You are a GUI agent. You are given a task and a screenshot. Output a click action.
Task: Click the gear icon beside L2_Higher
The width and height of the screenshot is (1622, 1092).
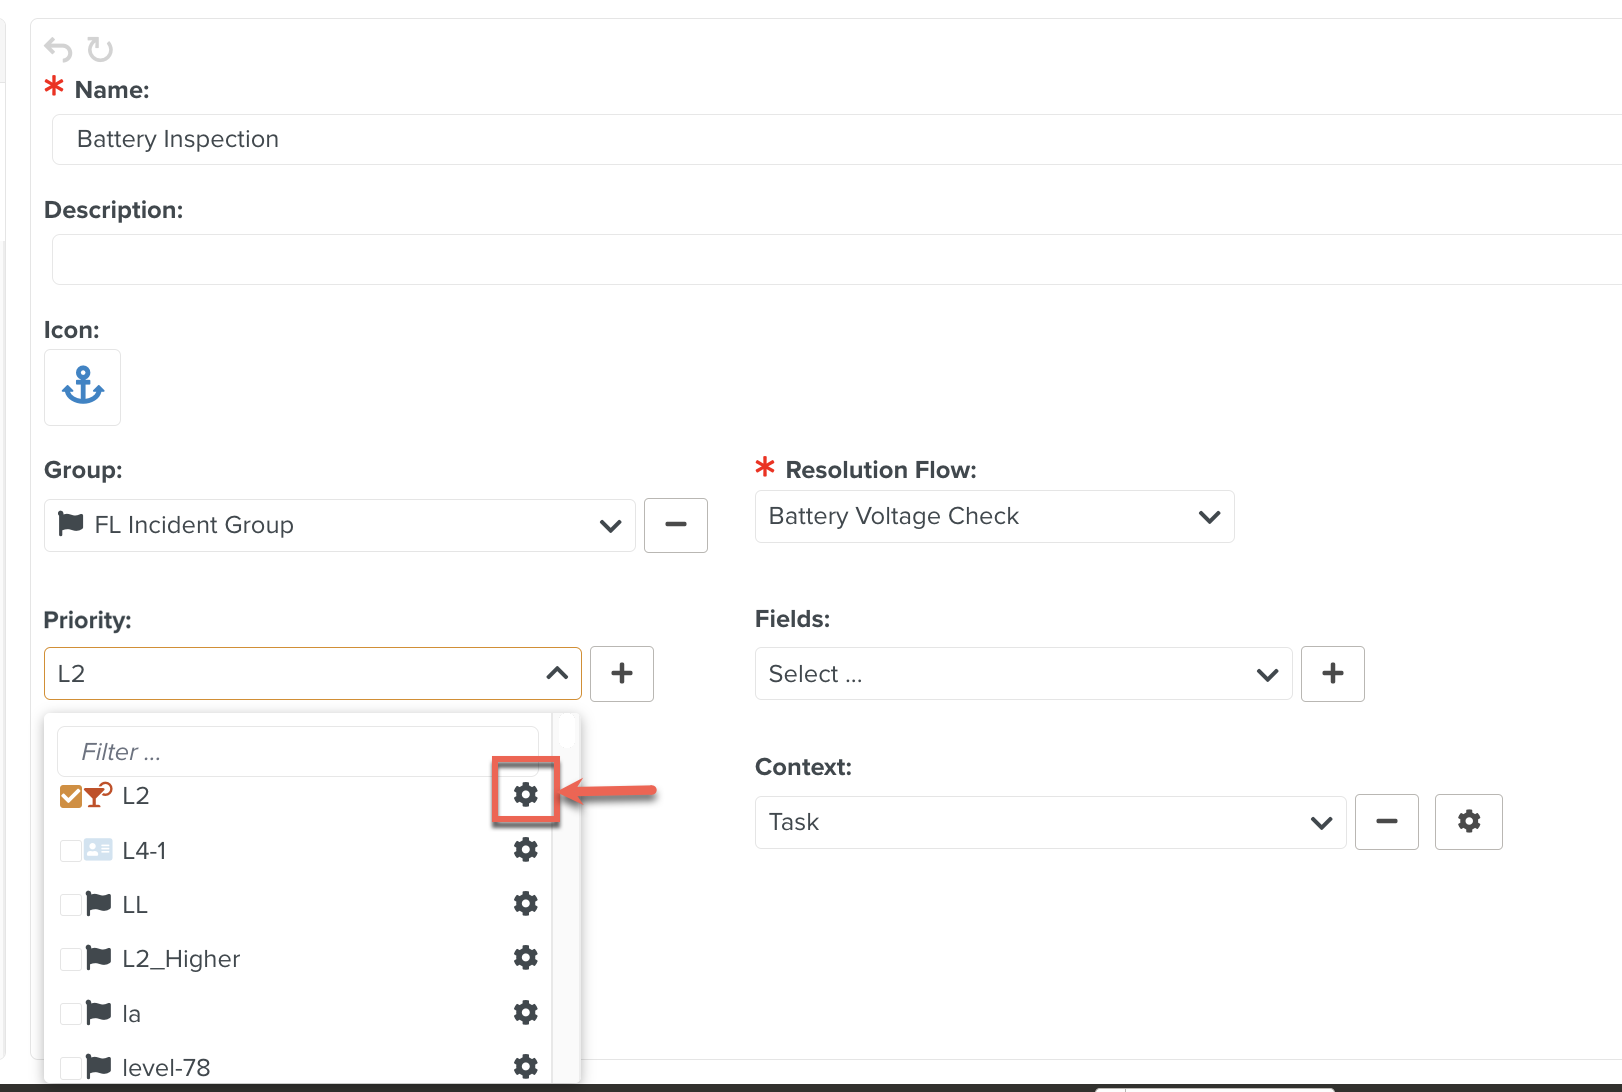(525, 957)
